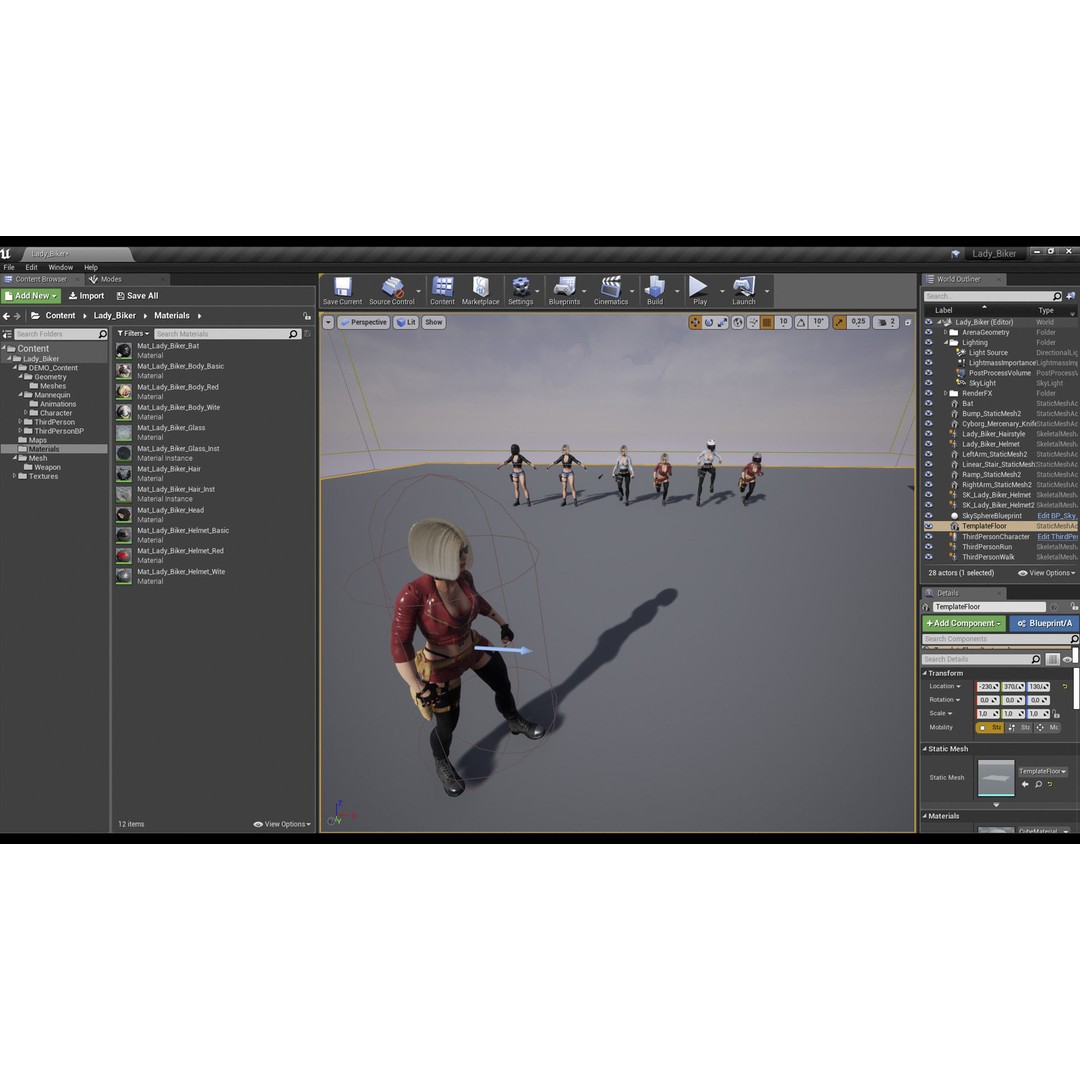Click the Save All button
The height and width of the screenshot is (1080, 1080).
(x=138, y=295)
